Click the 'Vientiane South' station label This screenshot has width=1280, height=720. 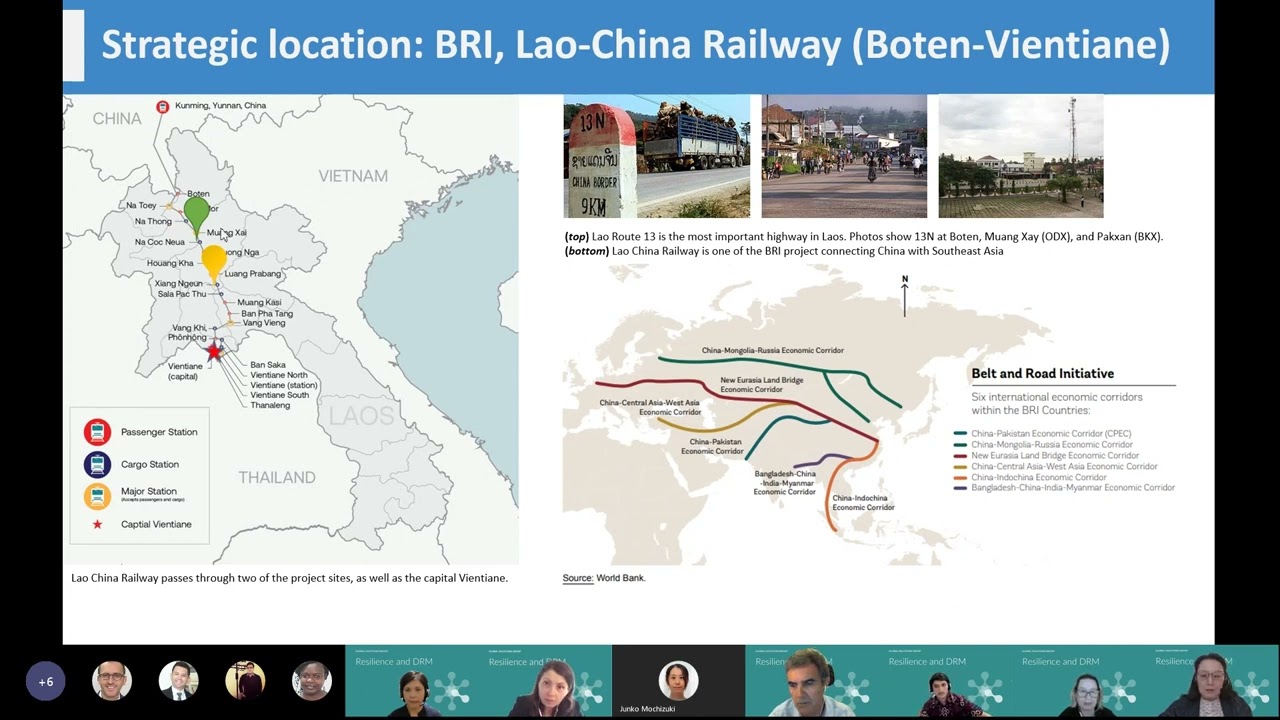(x=280, y=395)
